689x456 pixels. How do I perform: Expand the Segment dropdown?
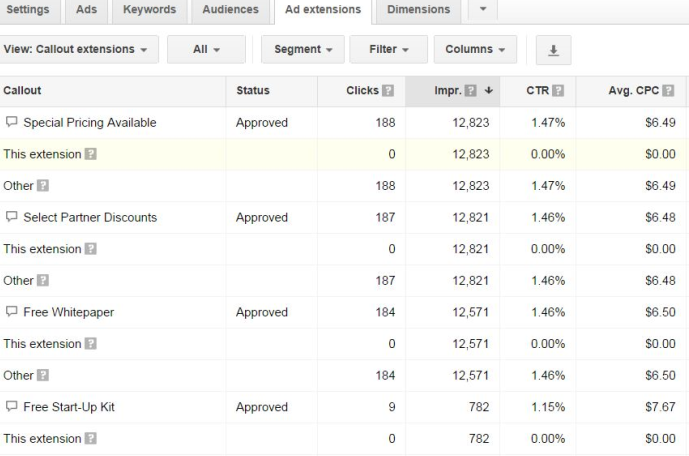tap(303, 49)
